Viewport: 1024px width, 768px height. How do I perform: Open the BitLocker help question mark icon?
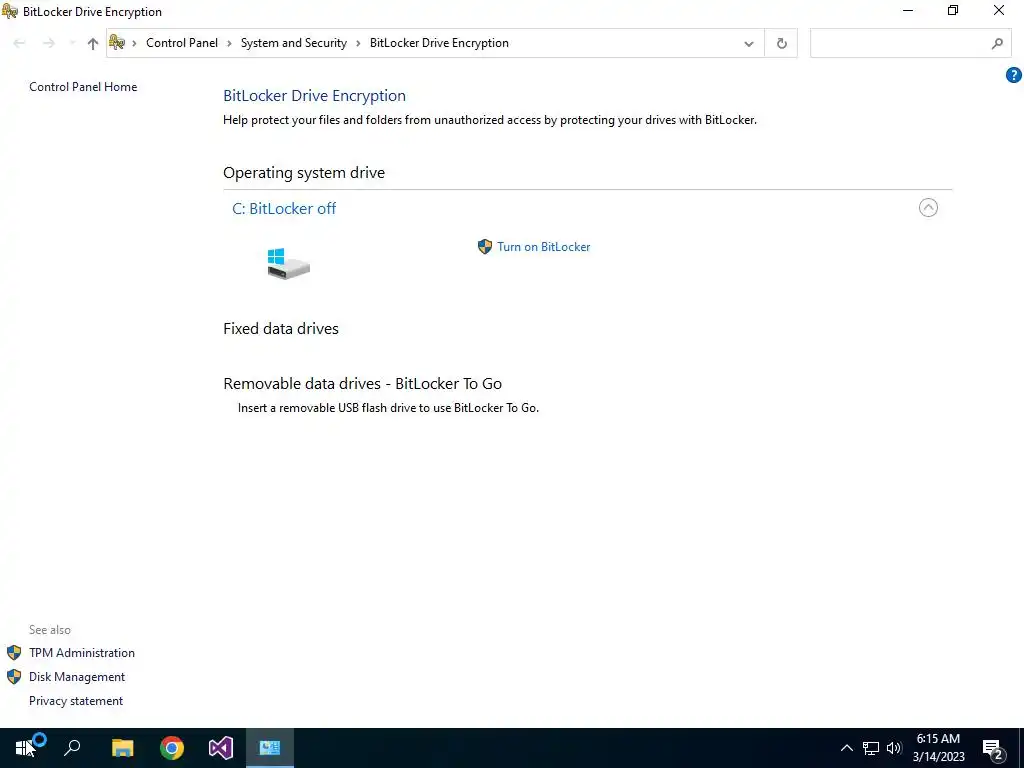[1013, 75]
